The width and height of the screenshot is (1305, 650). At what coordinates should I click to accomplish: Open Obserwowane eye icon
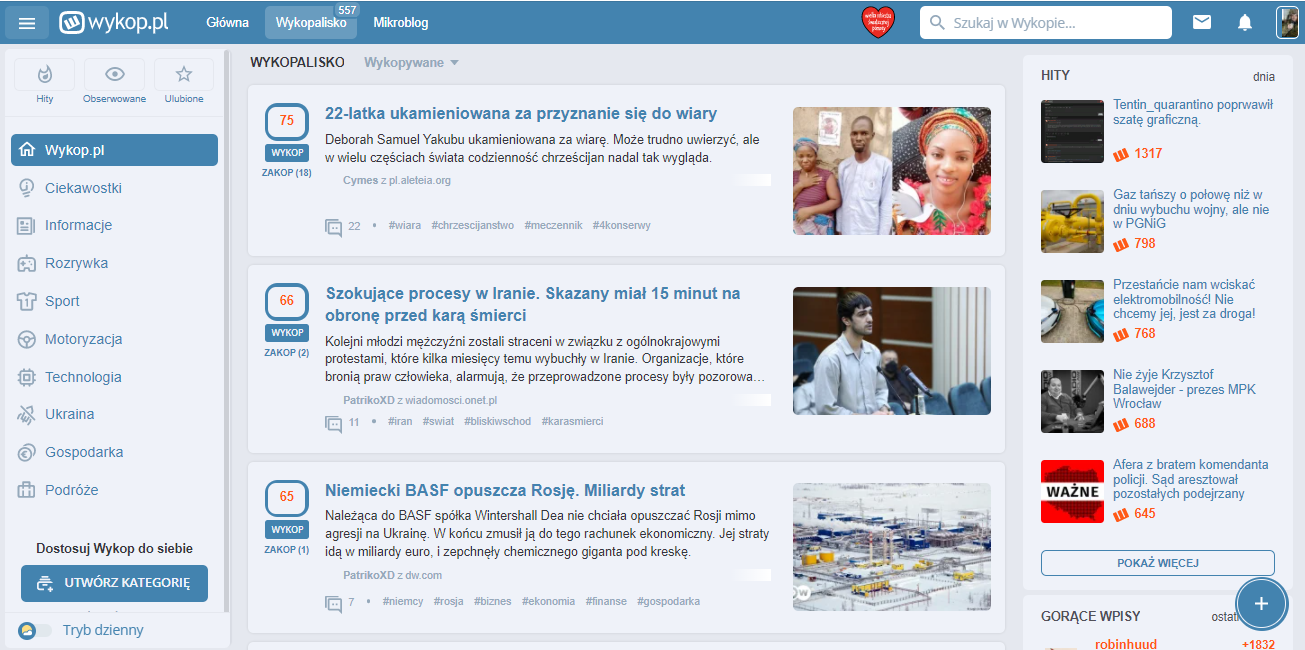[x=114, y=75]
